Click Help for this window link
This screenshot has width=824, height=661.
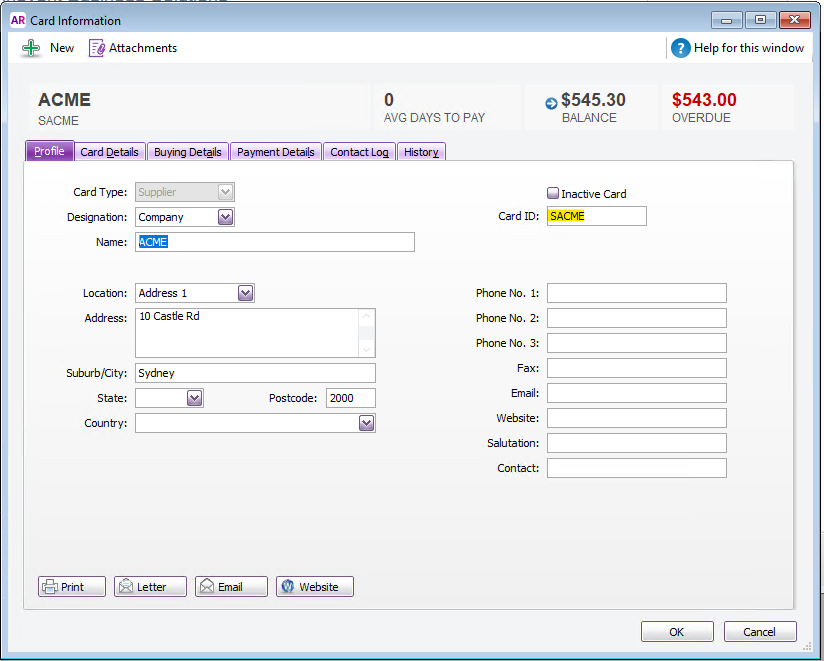(749, 48)
